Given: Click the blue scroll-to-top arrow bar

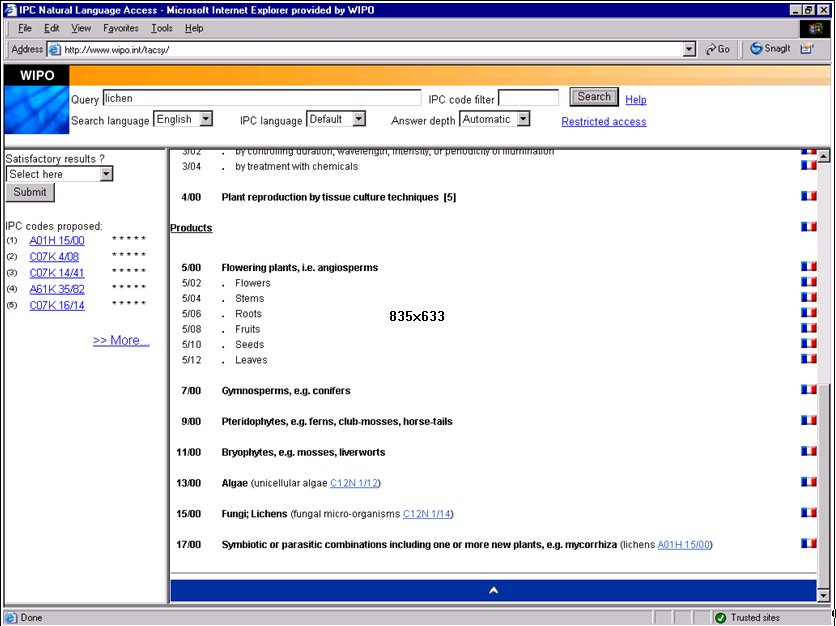Looking at the screenshot, I should 493,591.
